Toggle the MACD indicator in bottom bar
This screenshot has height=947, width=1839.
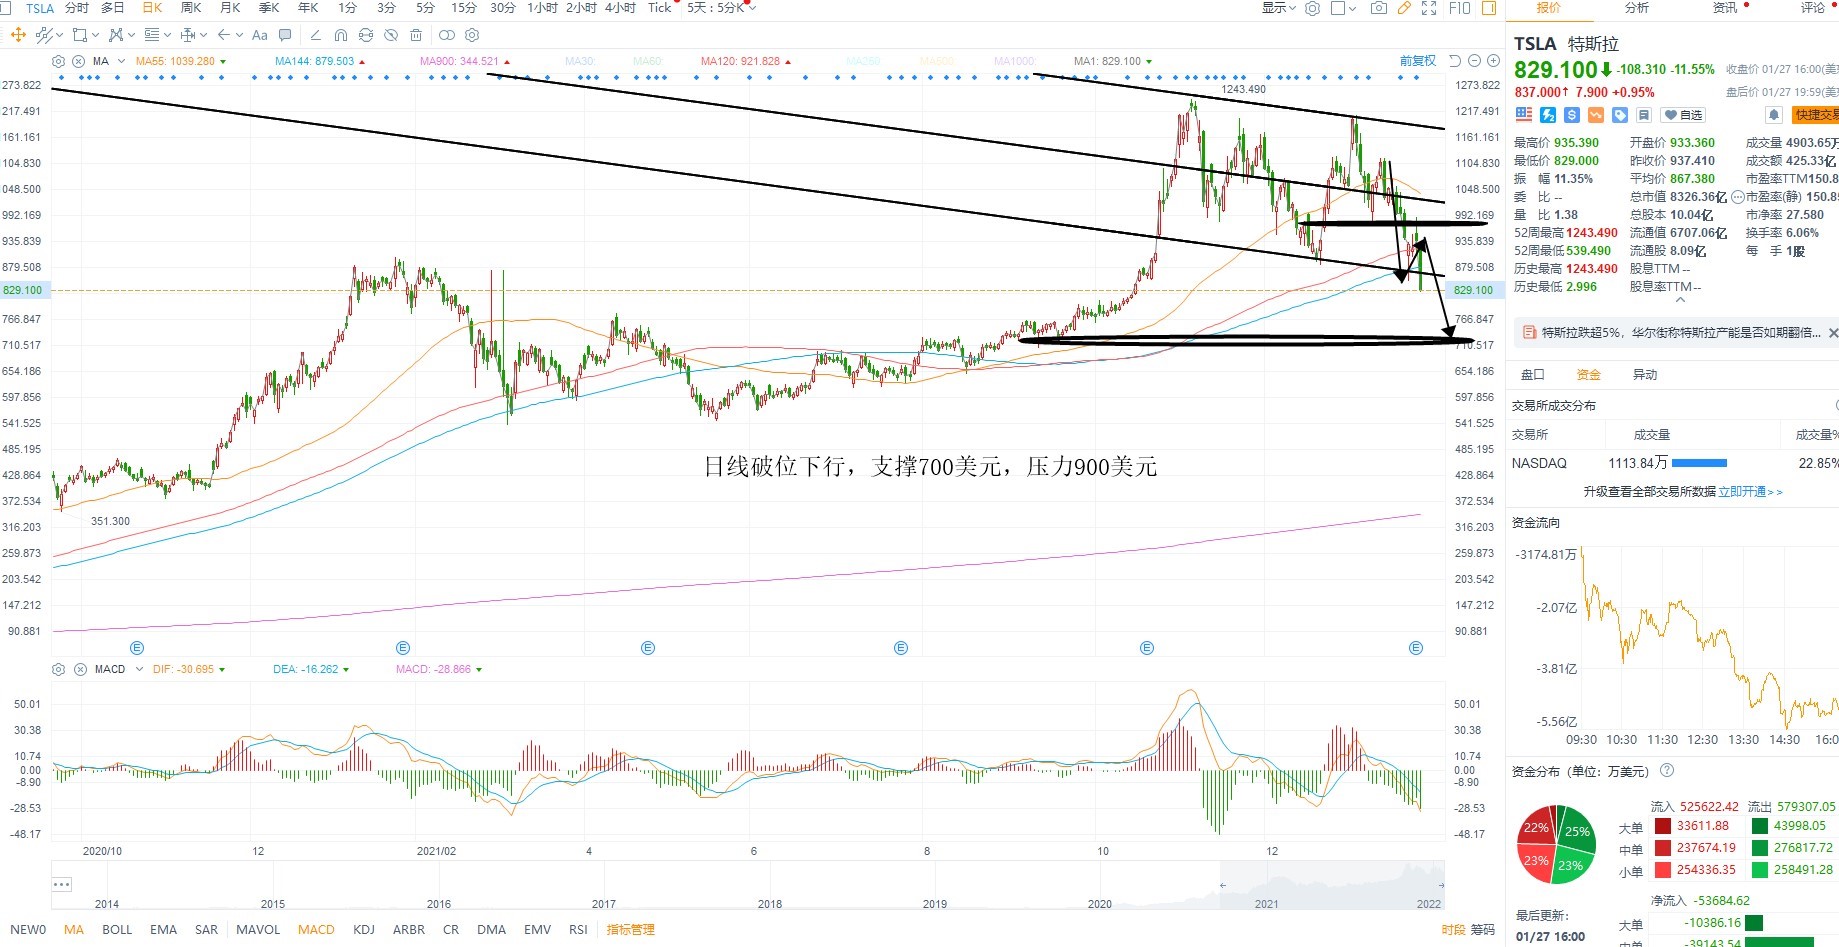click(x=316, y=929)
